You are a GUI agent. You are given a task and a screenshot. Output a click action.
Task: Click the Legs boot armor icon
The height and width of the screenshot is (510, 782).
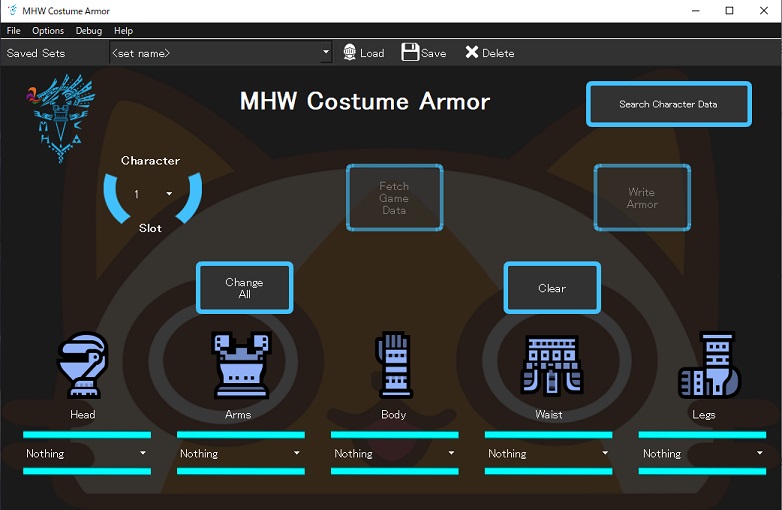coord(709,365)
